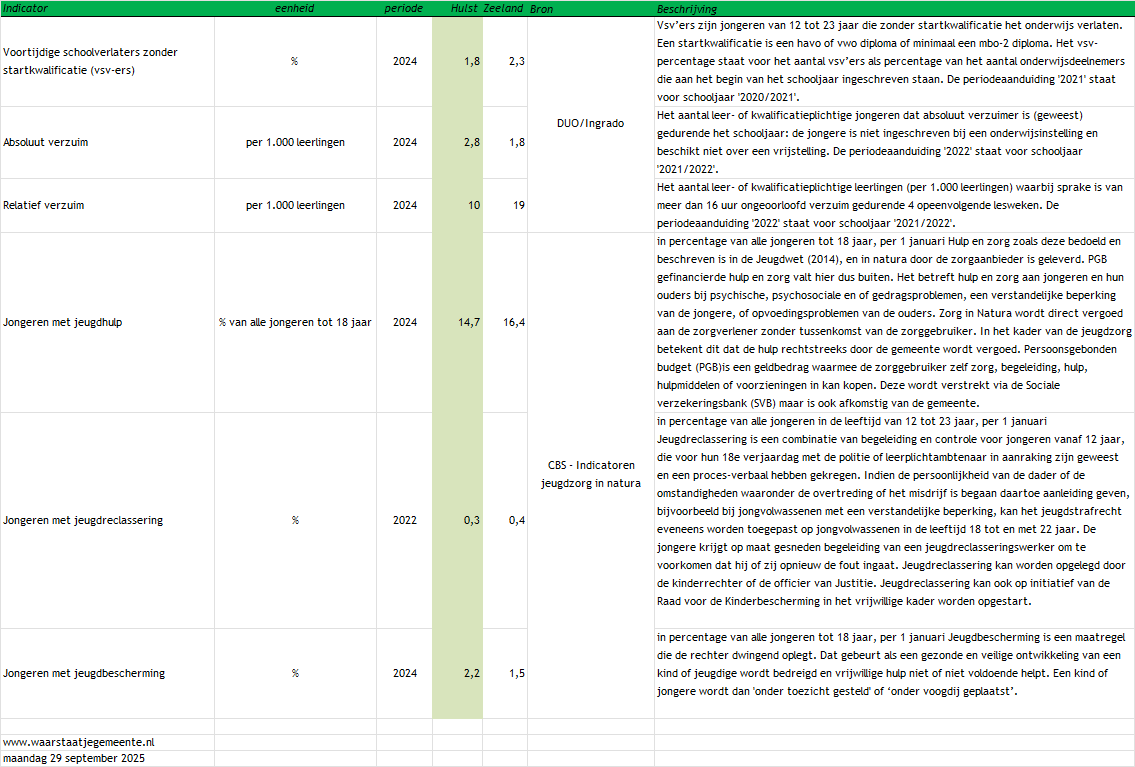
Task: Select the eenheid column header
Action: point(294,9)
